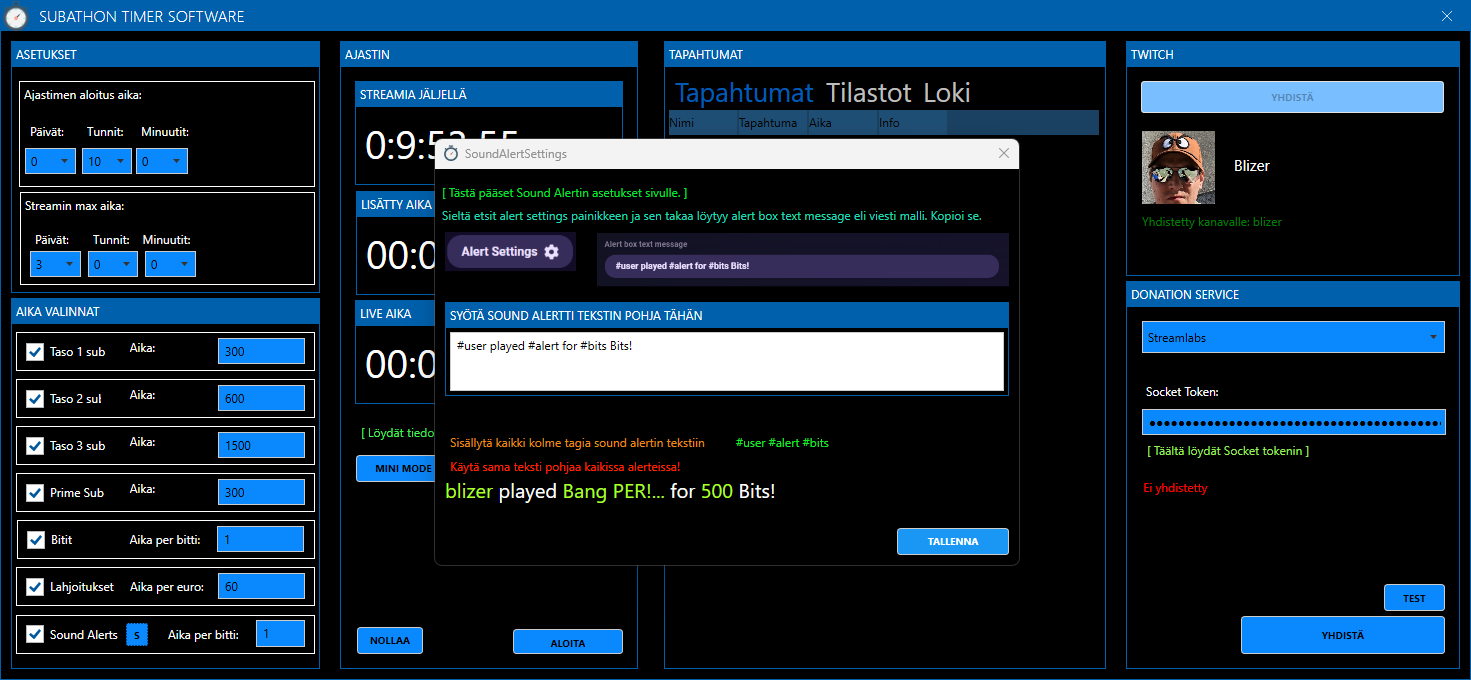Open Sound Alerts settings S button
The height and width of the screenshot is (680, 1471).
click(137, 635)
